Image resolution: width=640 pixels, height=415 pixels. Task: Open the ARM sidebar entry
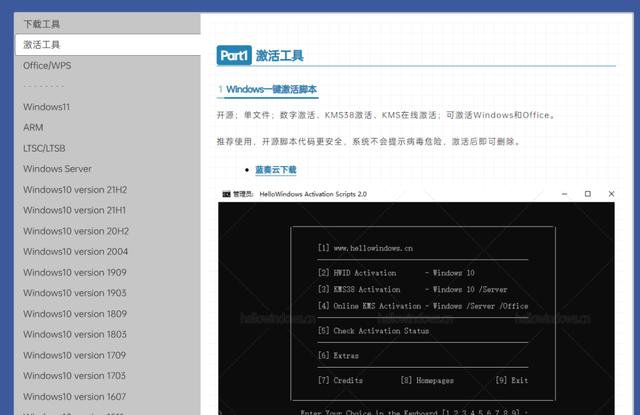tap(108, 128)
